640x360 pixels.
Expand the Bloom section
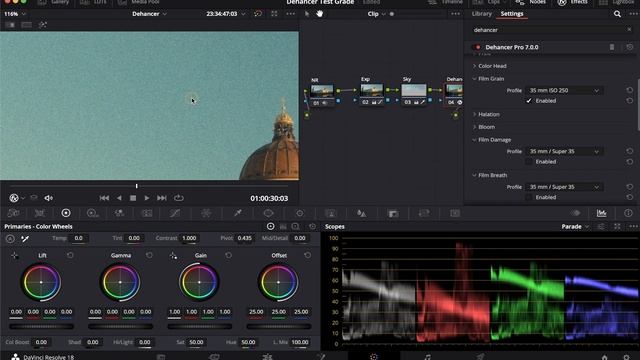(x=475, y=127)
